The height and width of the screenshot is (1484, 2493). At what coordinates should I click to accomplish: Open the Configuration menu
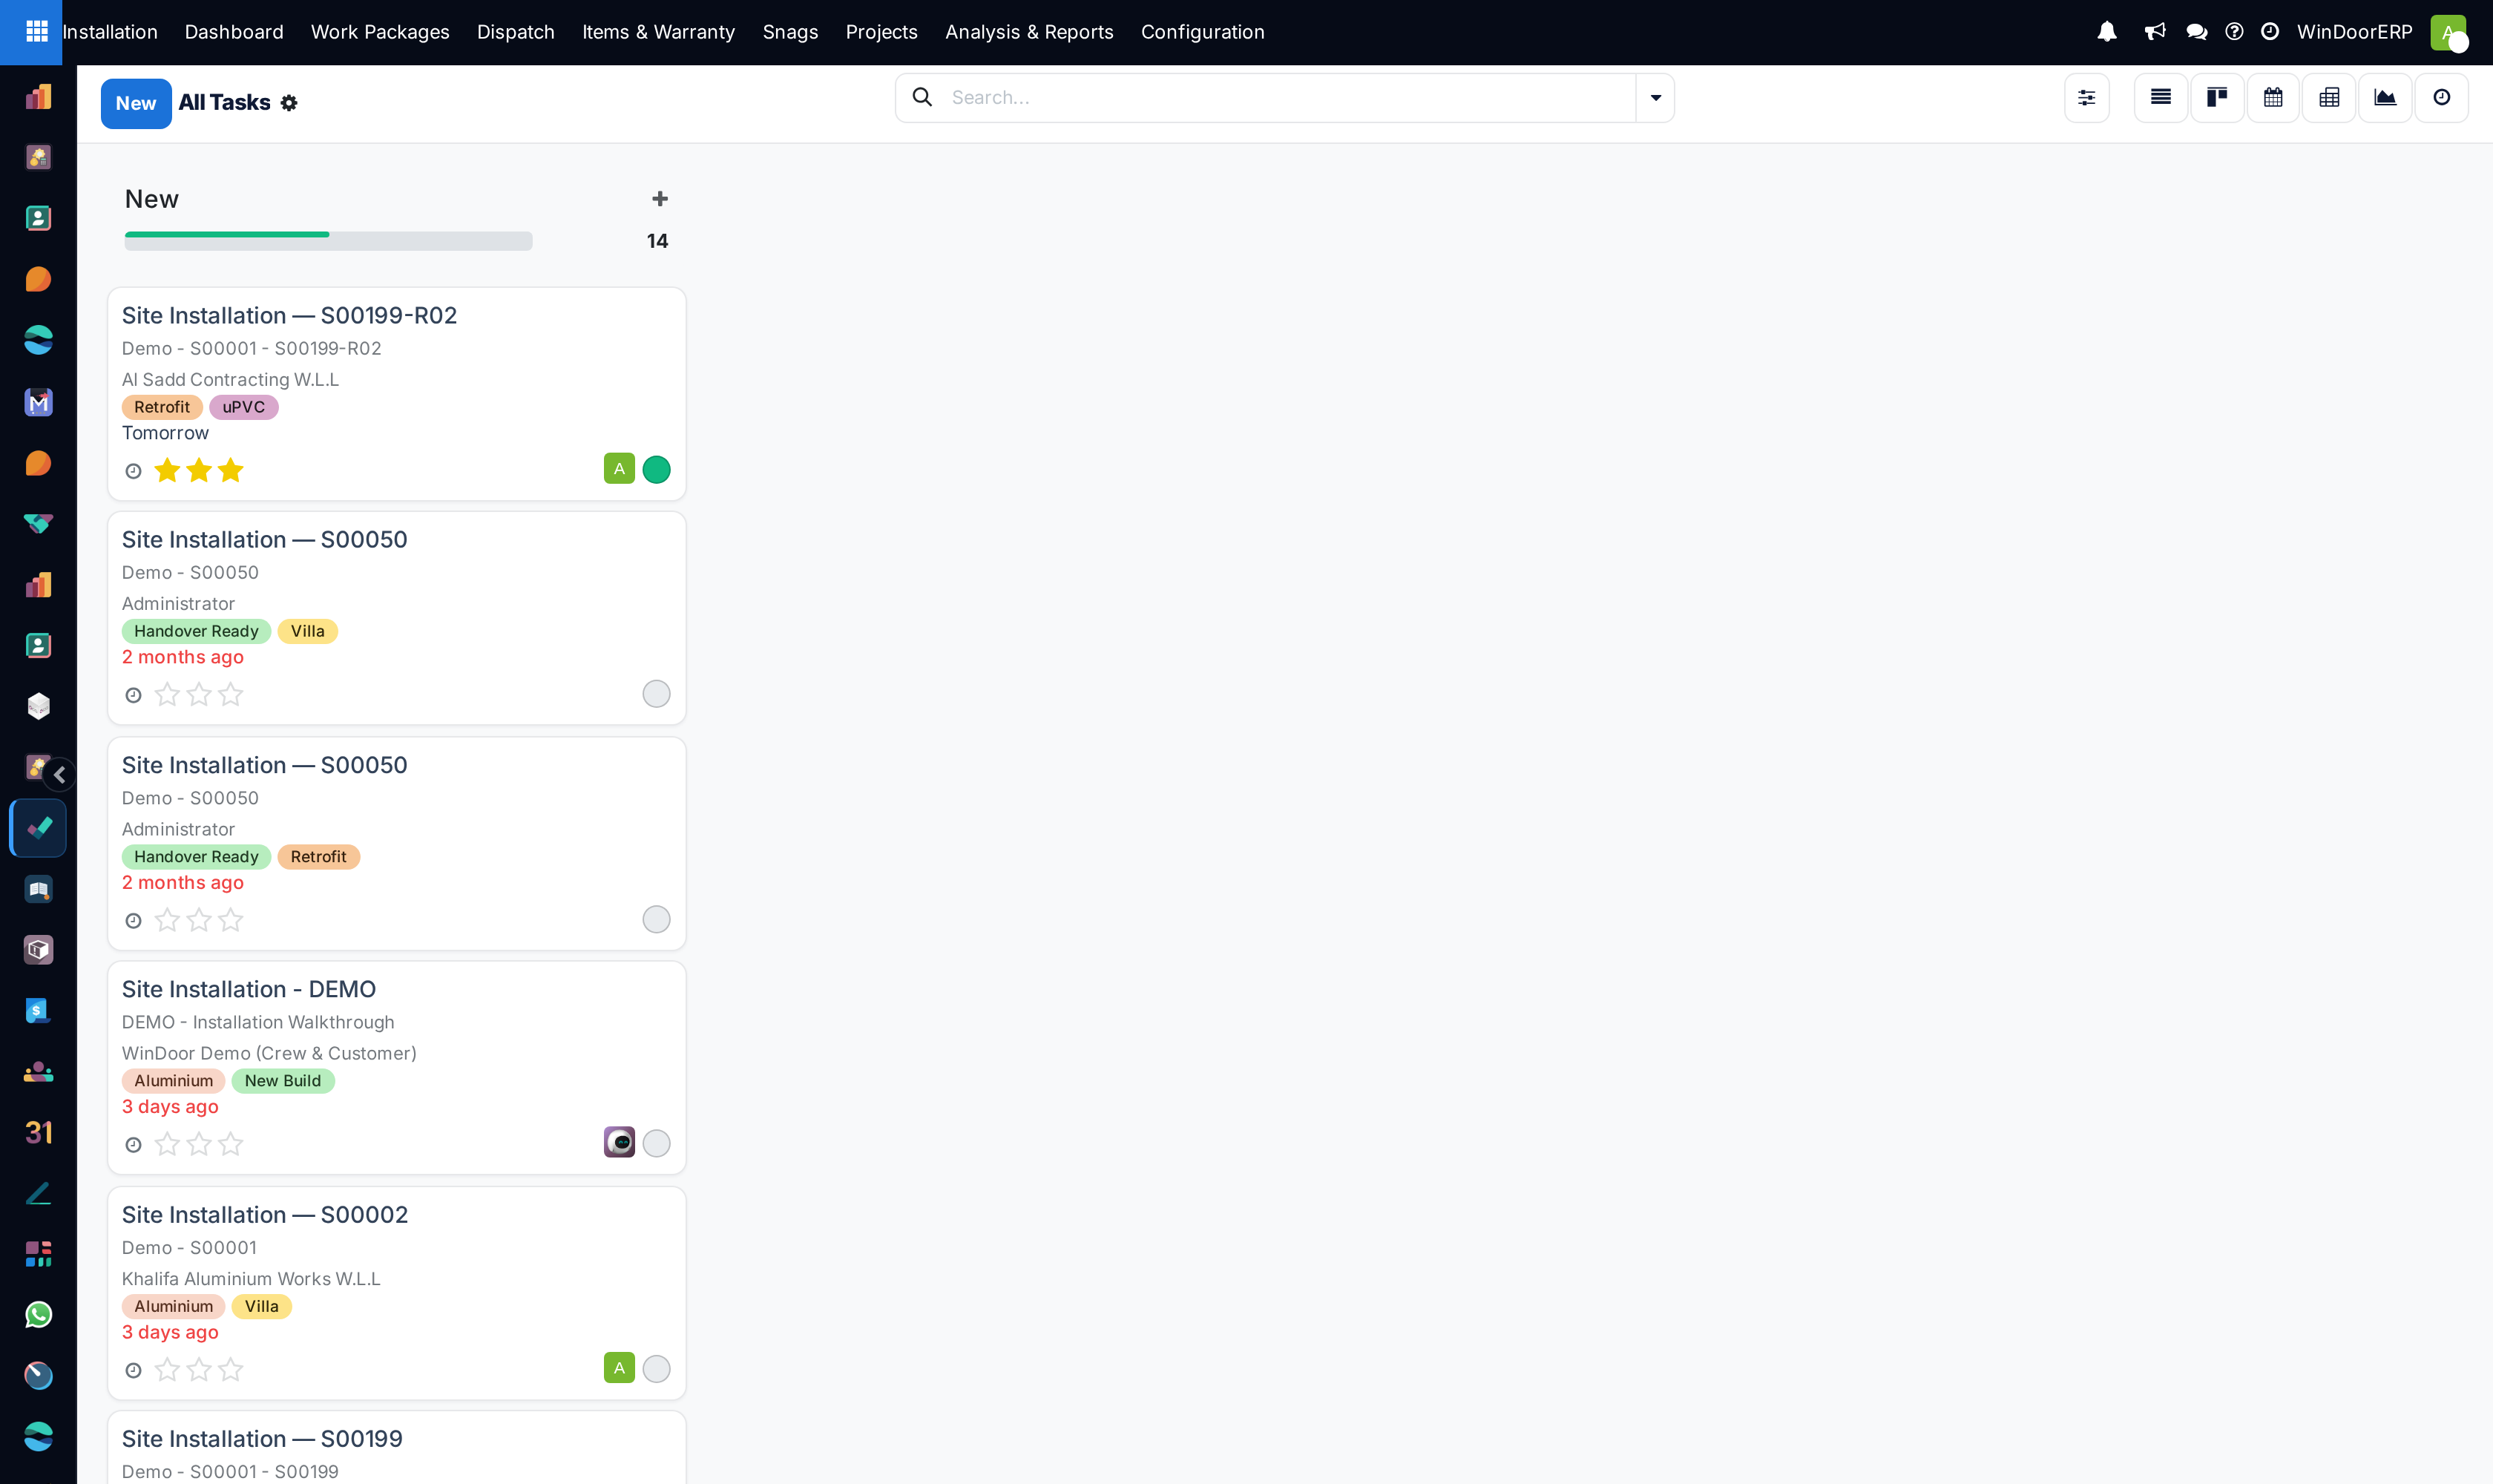coord(1202,32)
